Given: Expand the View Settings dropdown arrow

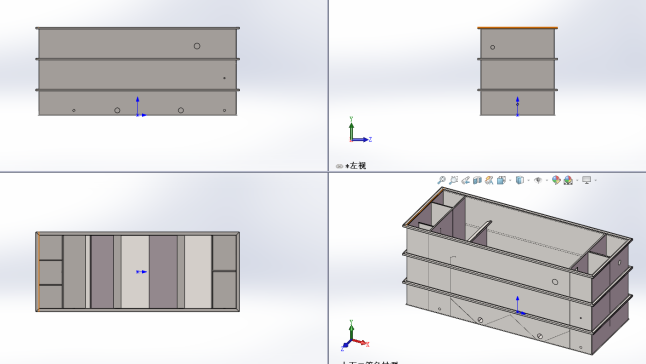Looking at the screenshot, I should pyautogui.click(x=595, y=180).
